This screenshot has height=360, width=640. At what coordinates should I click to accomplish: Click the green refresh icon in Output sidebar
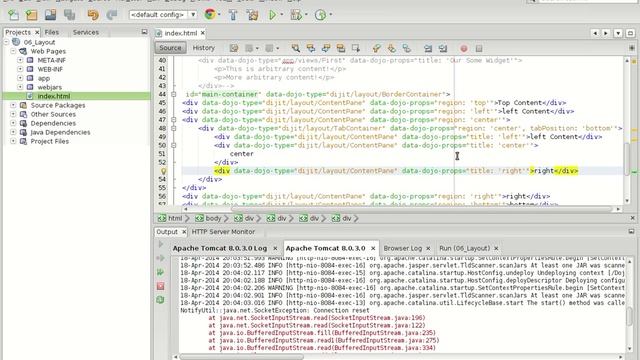coord(160,300)
